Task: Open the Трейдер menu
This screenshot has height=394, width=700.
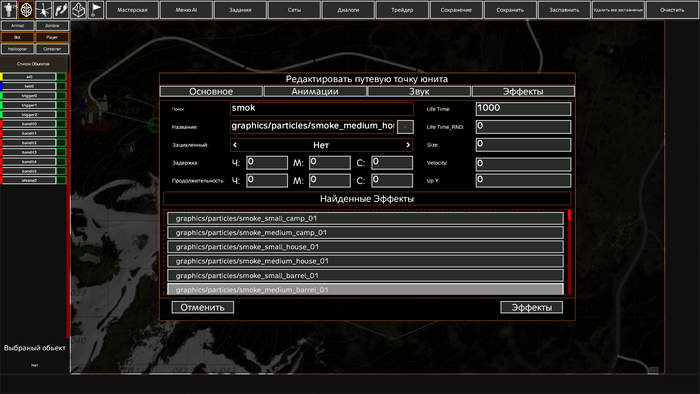Action: click(402, 10)
